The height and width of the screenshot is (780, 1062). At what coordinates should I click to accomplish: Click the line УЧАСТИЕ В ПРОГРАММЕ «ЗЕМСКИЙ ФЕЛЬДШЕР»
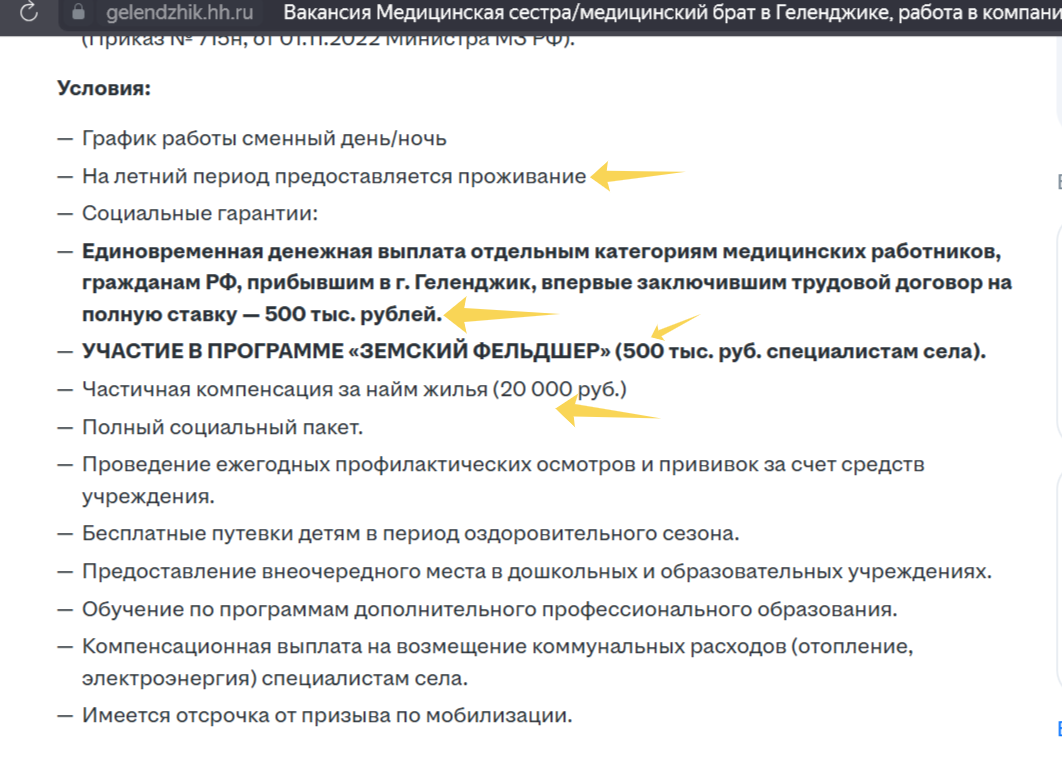click(534, 351)
